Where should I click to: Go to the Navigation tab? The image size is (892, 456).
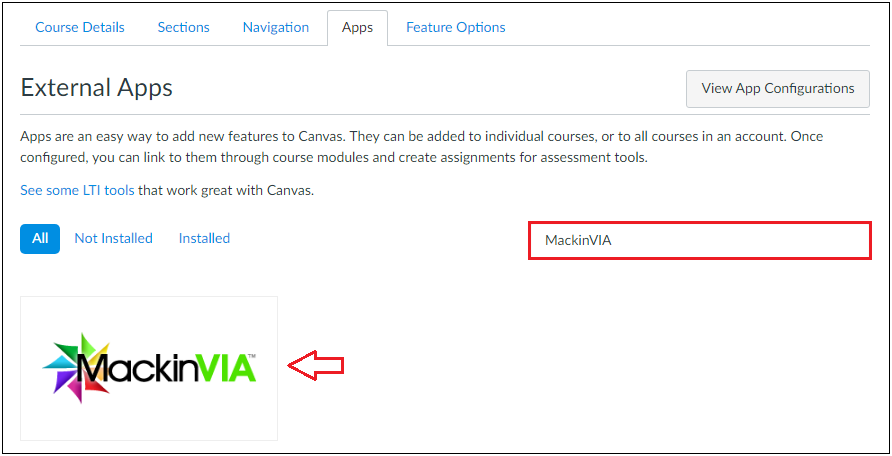click(x=276, y=27)
